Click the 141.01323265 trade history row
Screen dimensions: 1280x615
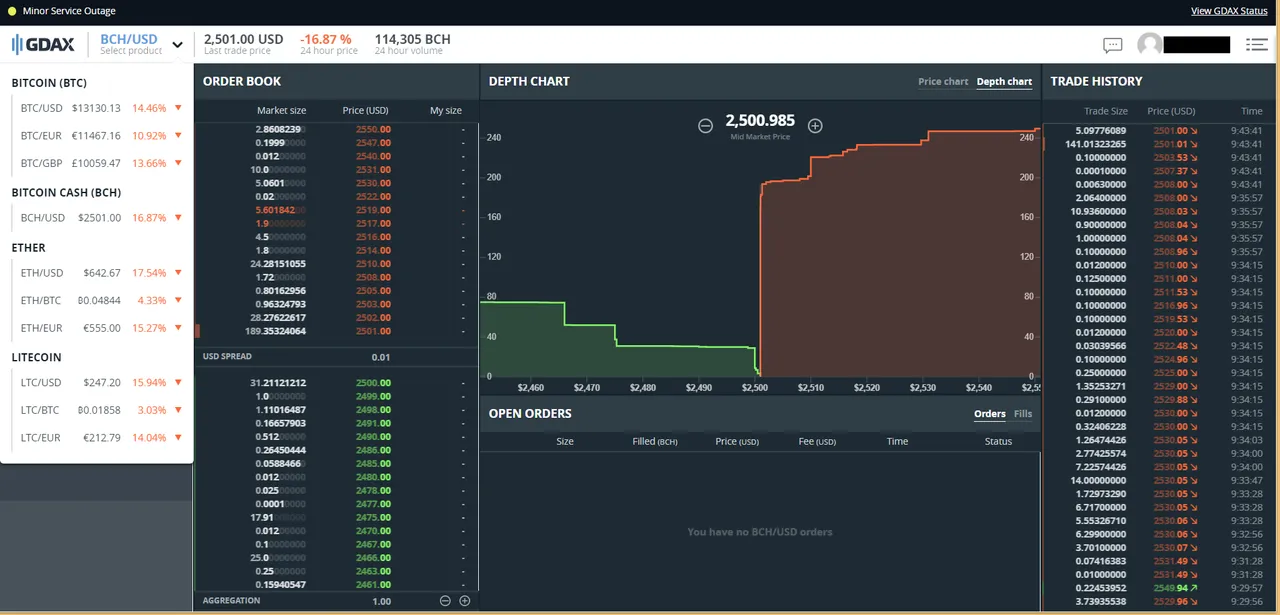point(1160,144)
